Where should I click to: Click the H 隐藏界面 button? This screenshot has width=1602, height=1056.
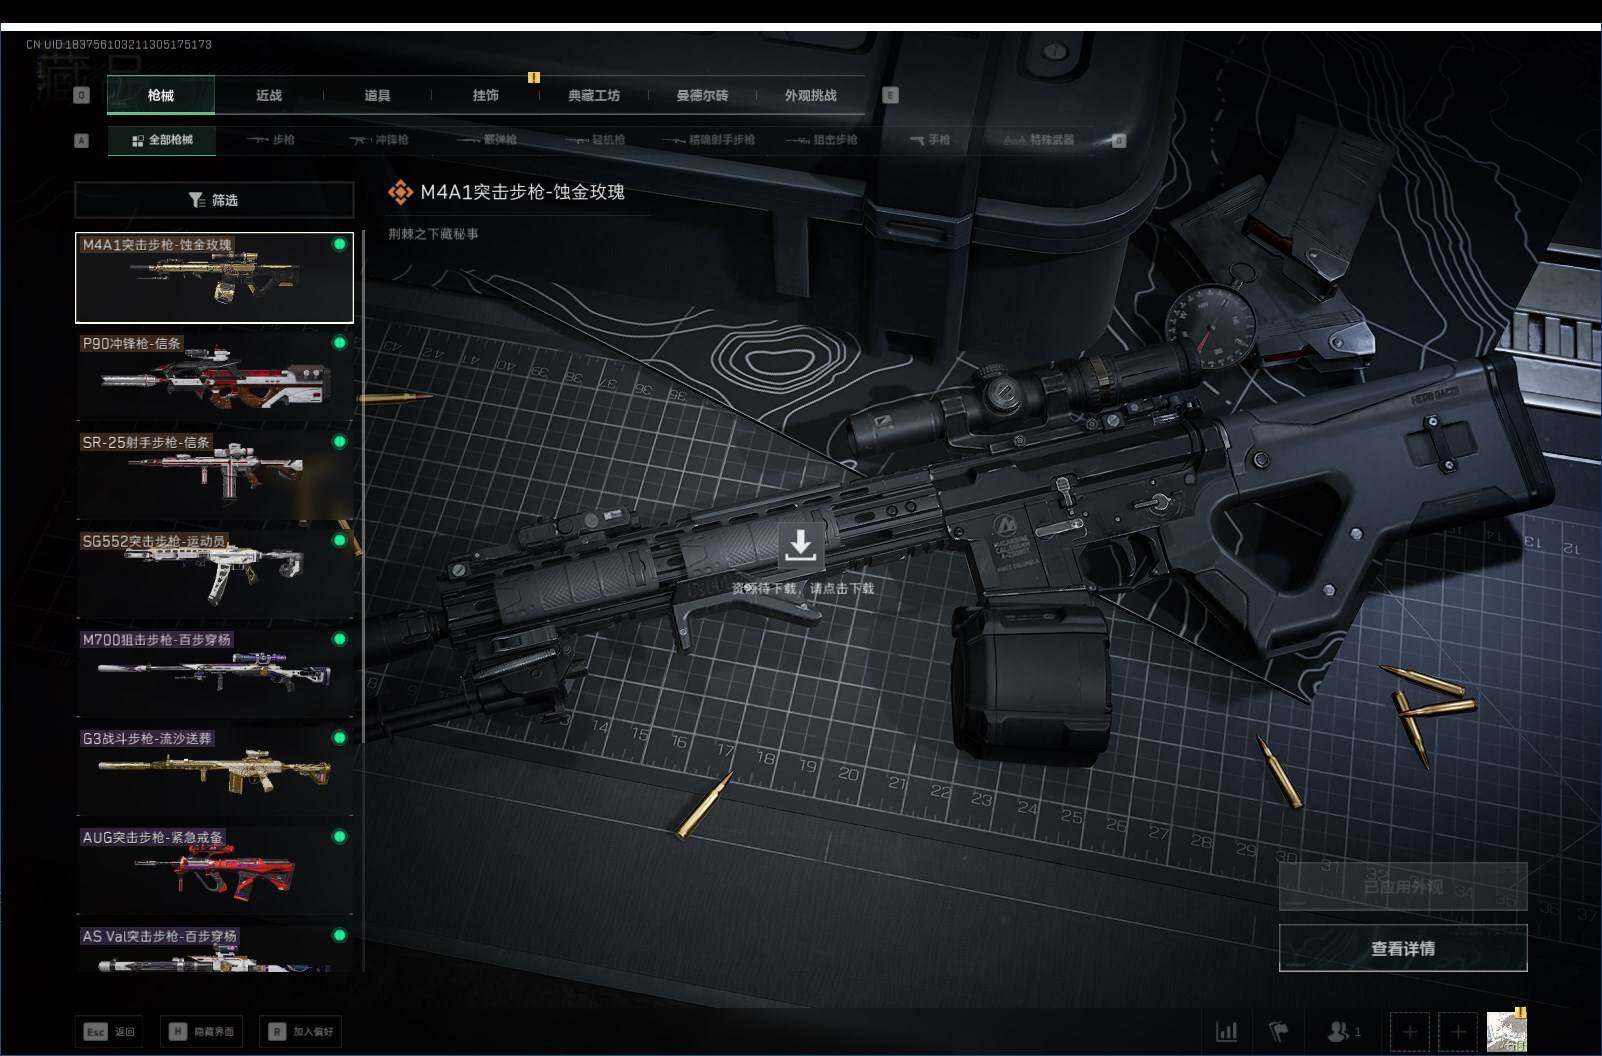(201, 1031)
